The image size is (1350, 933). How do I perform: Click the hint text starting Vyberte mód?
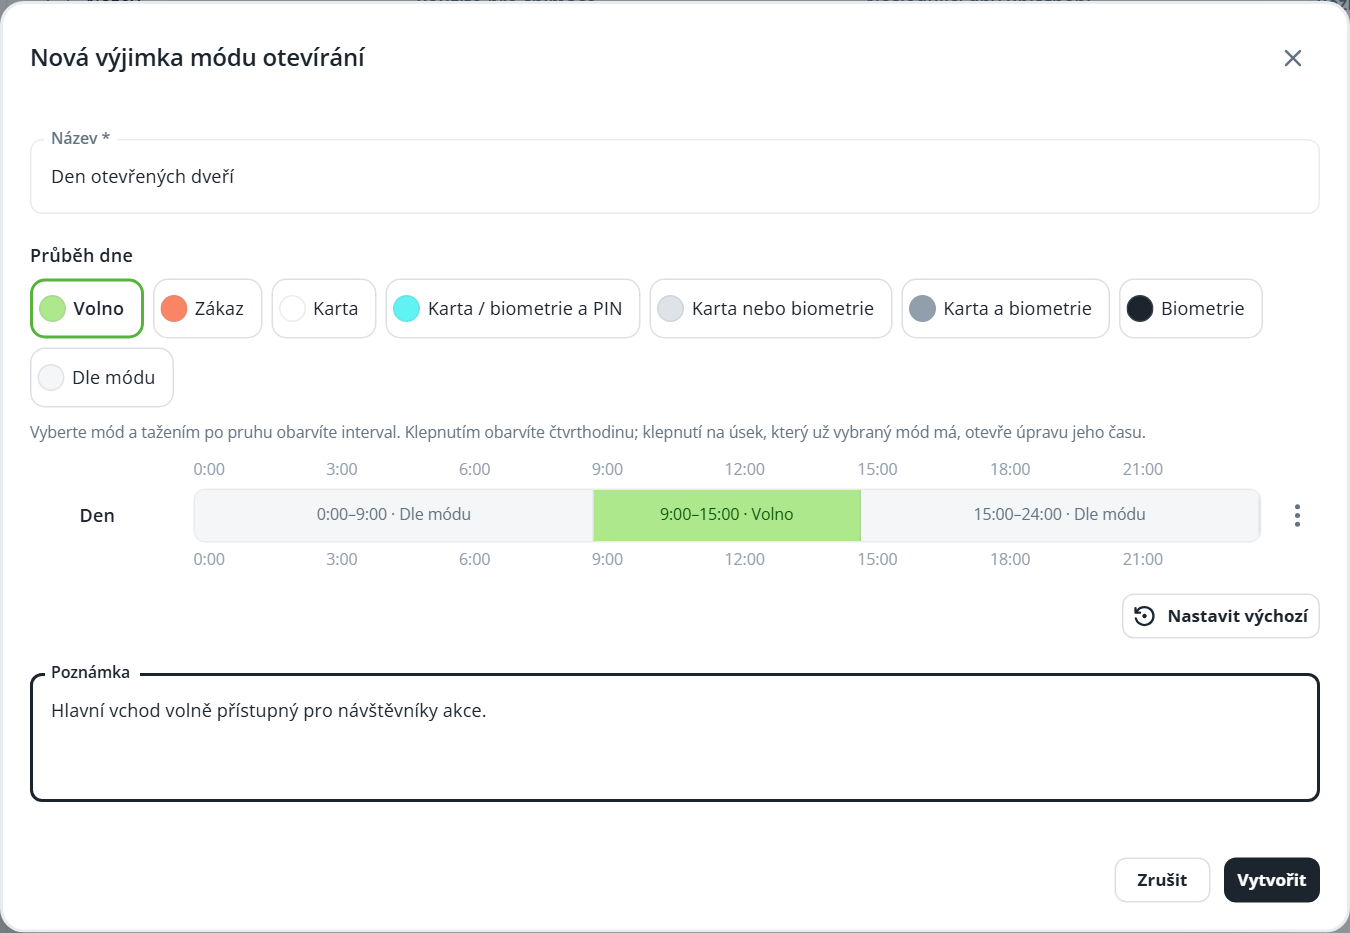coord(588,433)
